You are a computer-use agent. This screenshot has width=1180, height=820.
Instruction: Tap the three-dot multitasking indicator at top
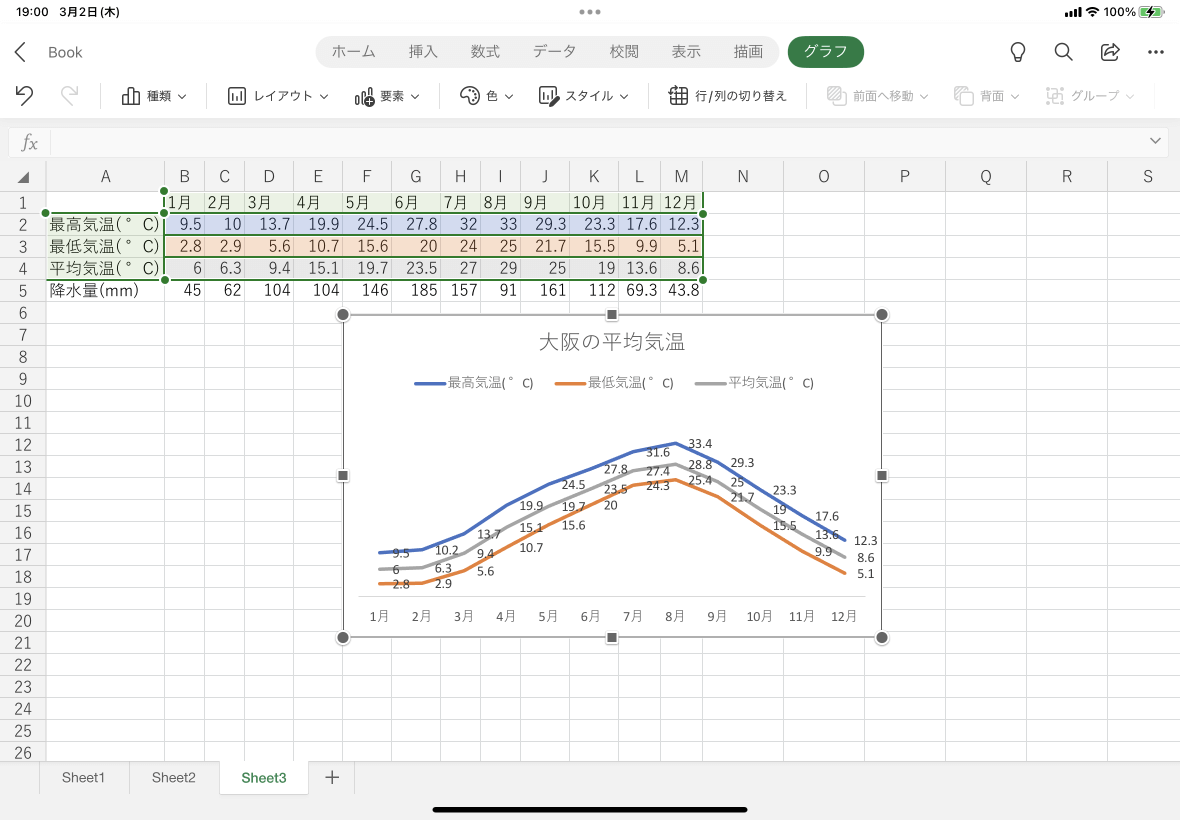coord(590,12)
